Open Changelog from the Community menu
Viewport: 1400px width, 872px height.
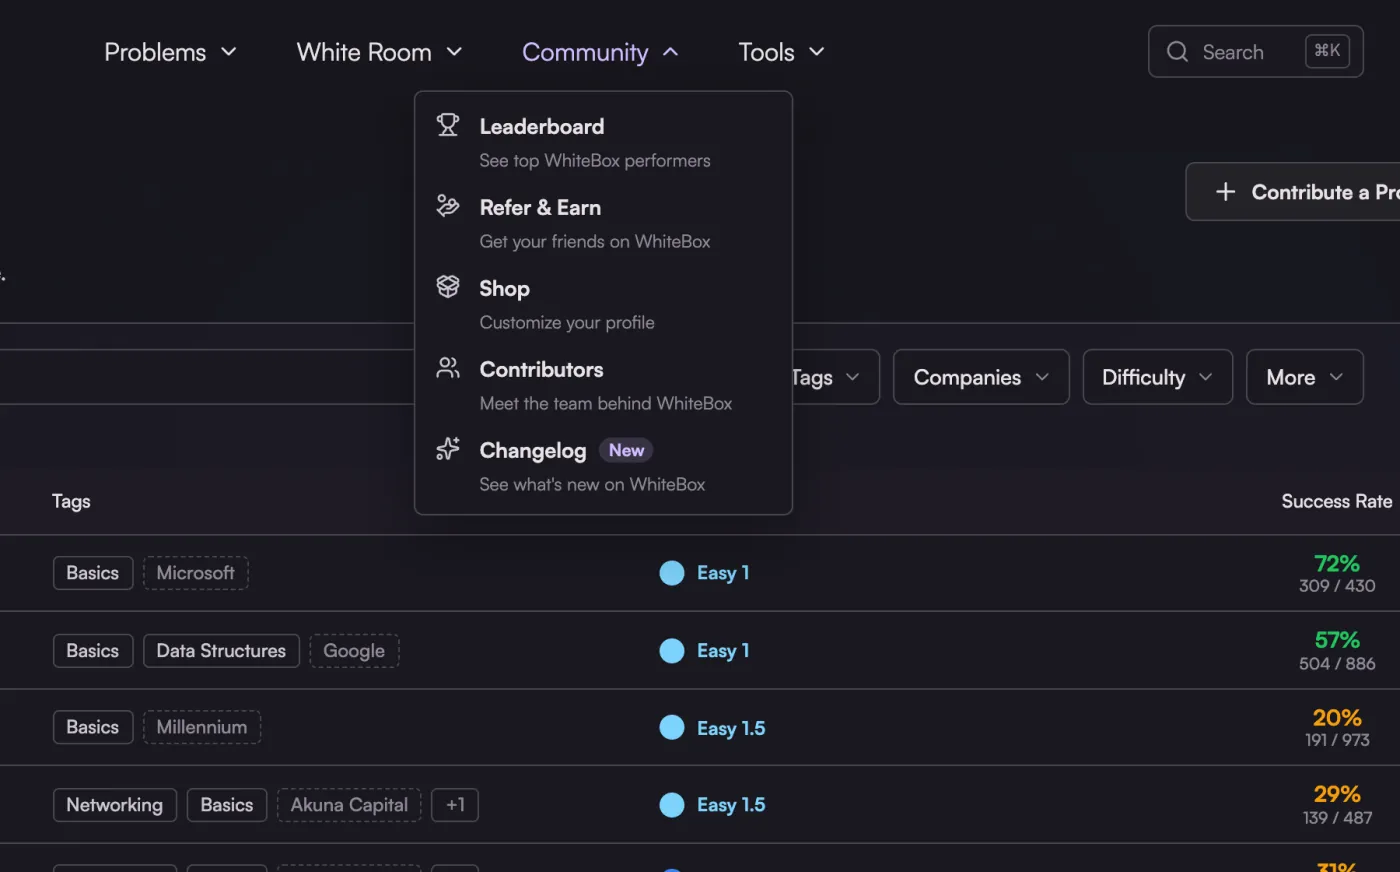[x=603, y=466]
